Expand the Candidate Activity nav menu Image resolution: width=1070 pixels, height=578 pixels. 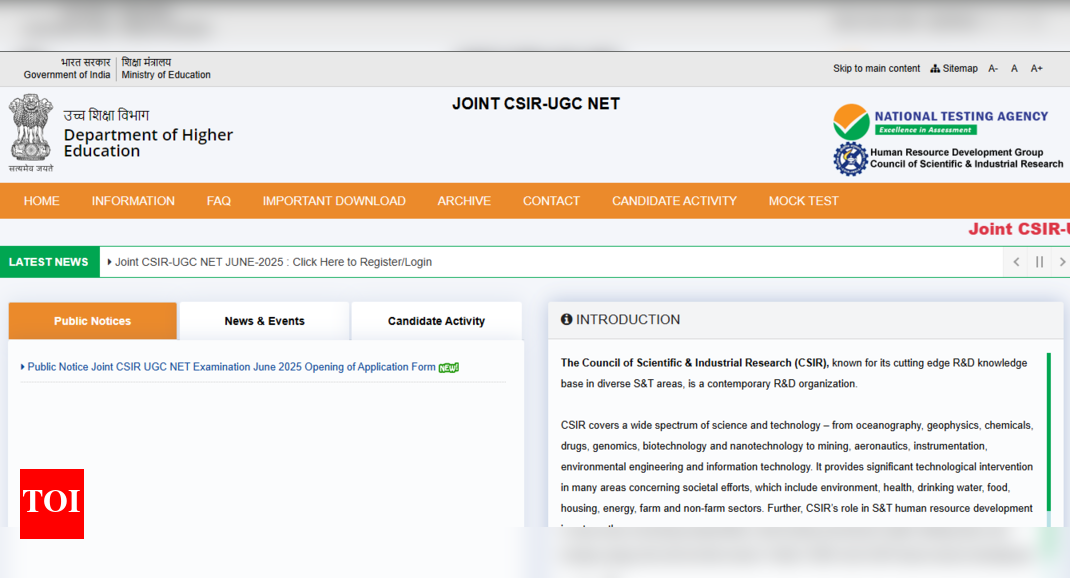coord(674,201)
